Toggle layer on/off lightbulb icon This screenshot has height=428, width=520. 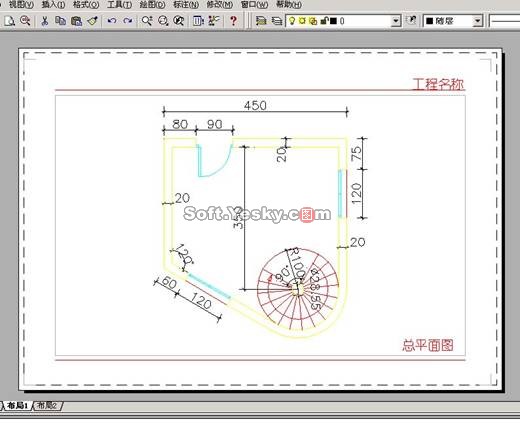(x=292, y=21)
